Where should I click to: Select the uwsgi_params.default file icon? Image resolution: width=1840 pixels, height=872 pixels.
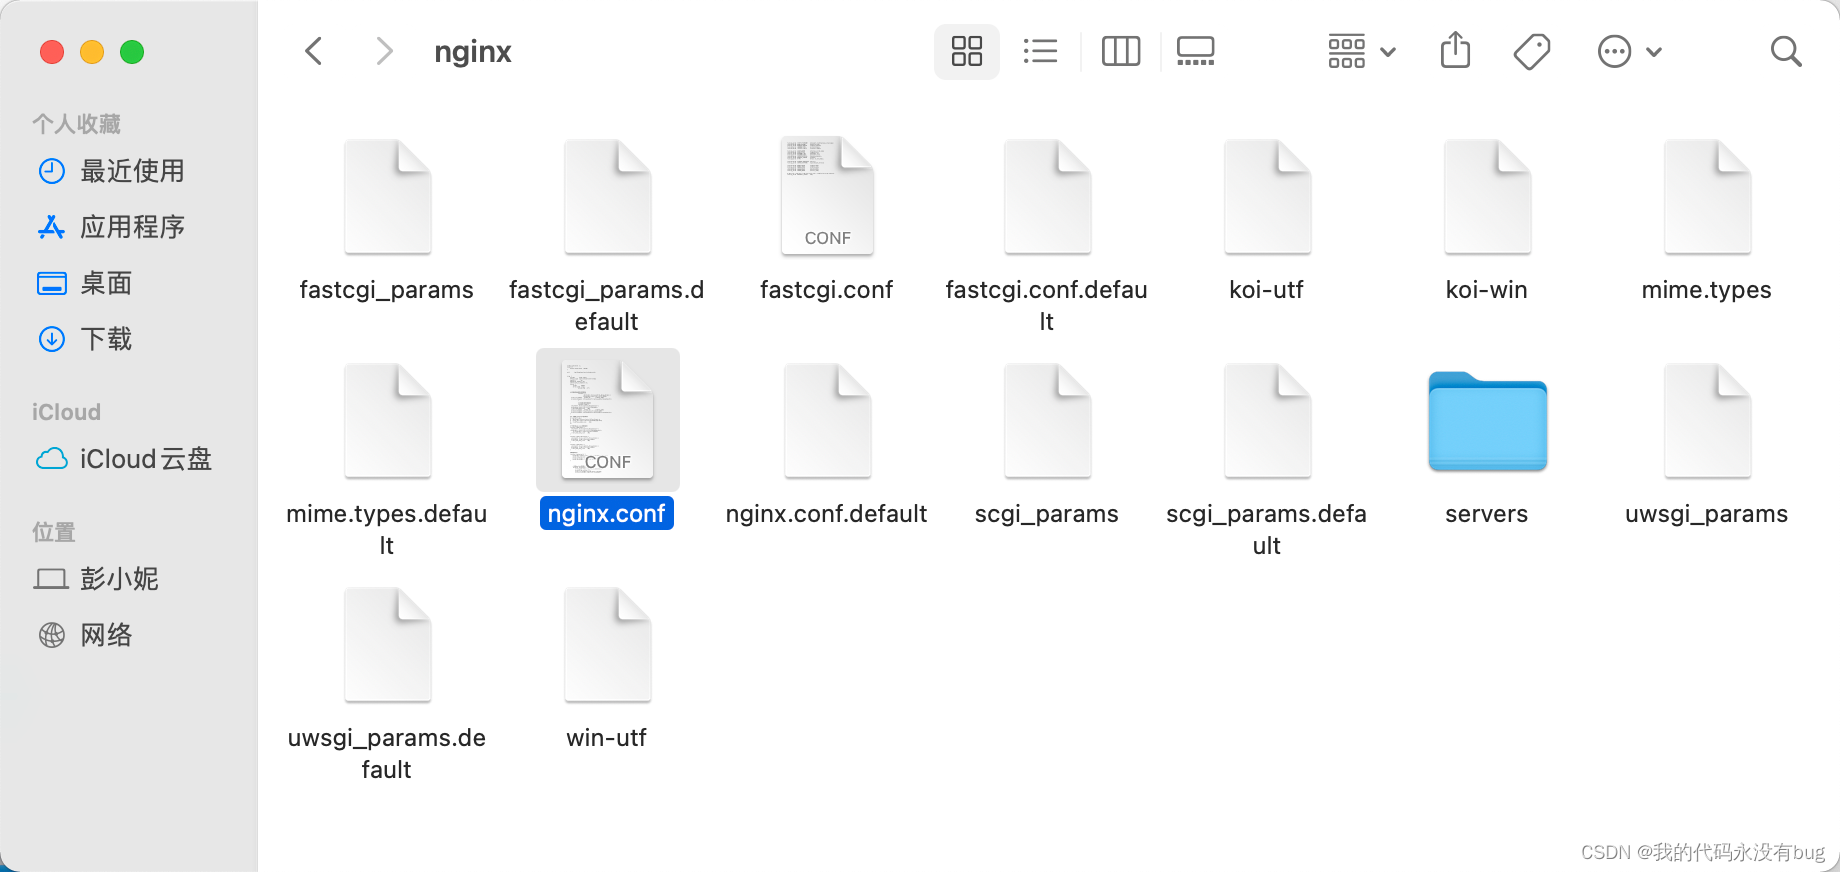388,645
